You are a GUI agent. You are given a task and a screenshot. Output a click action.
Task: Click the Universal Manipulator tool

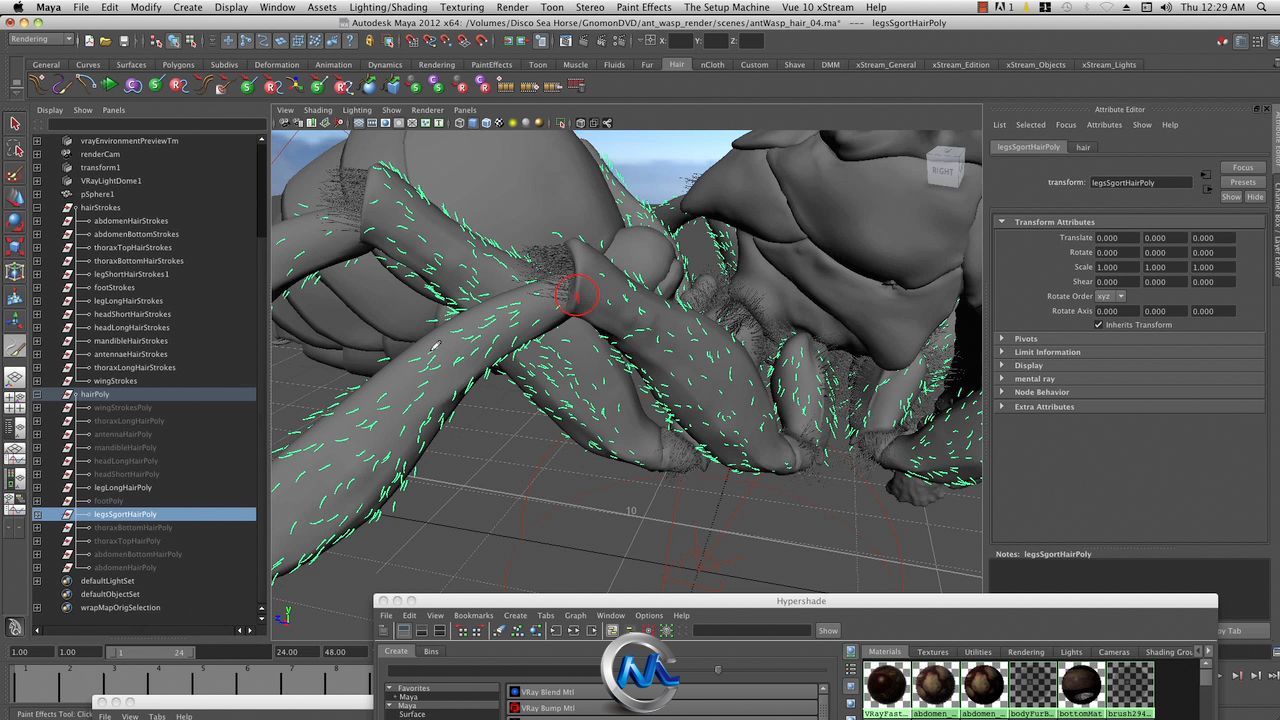[15, 272]
